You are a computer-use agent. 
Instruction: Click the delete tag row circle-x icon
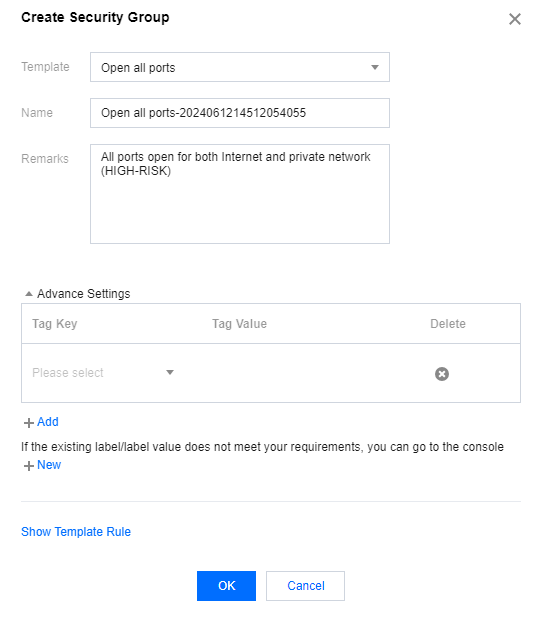pos(442,373)
